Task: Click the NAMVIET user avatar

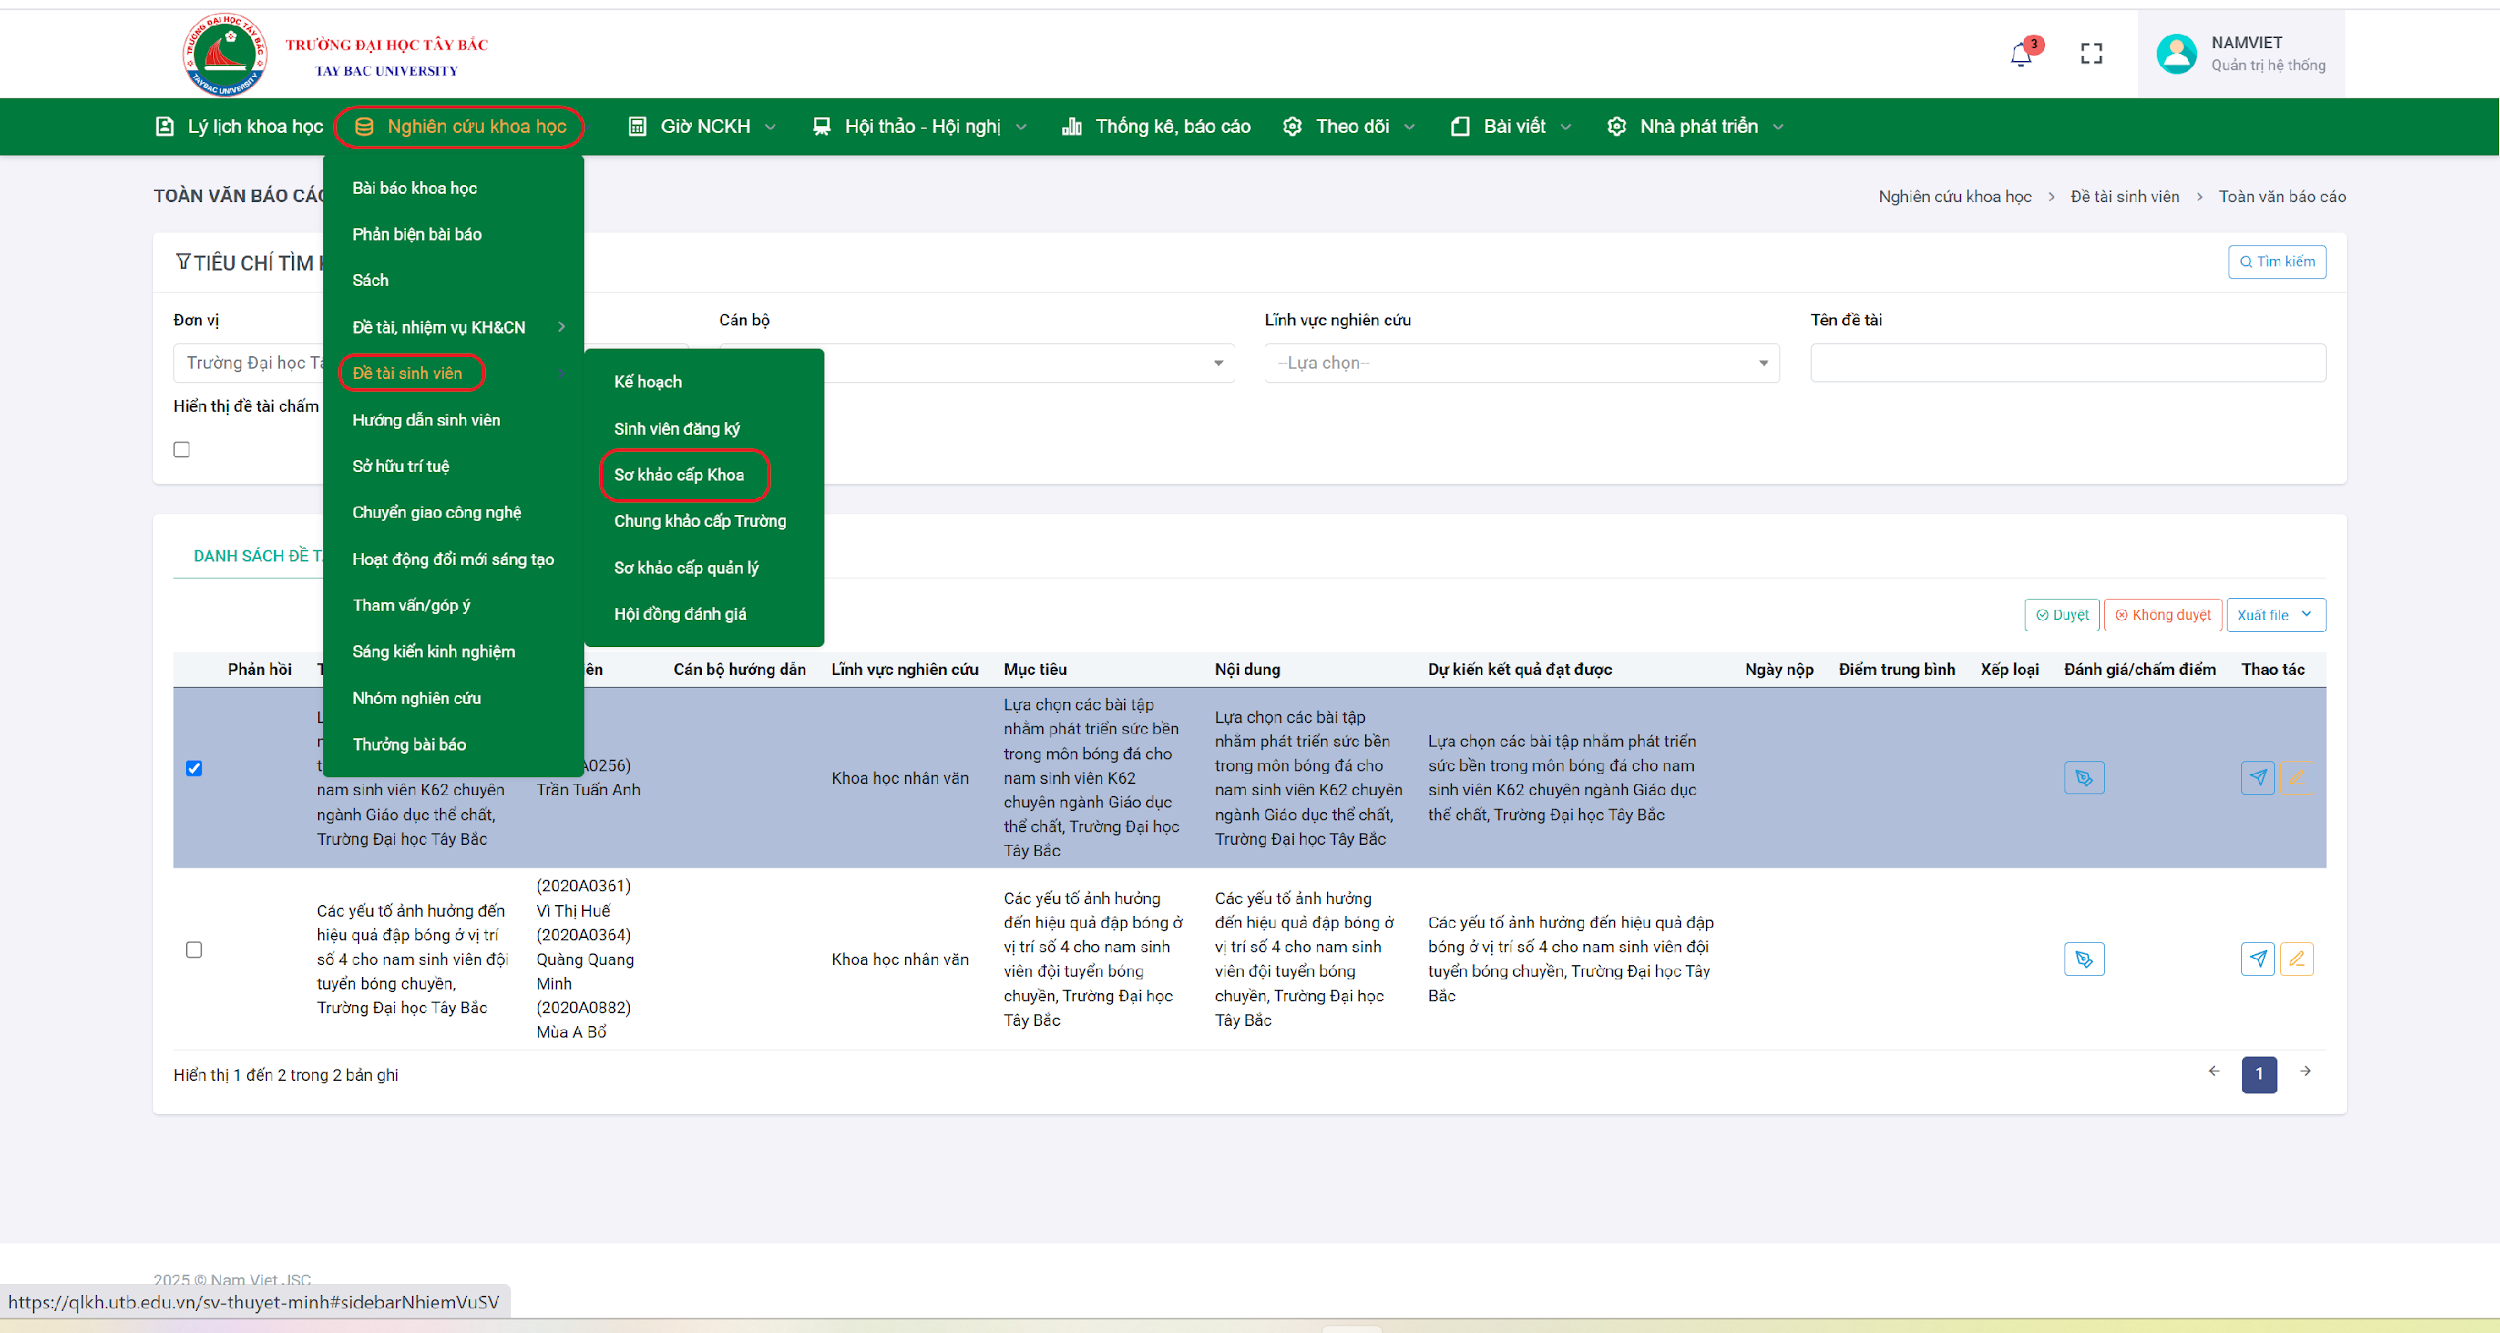Action: (x=2176, y=54)
